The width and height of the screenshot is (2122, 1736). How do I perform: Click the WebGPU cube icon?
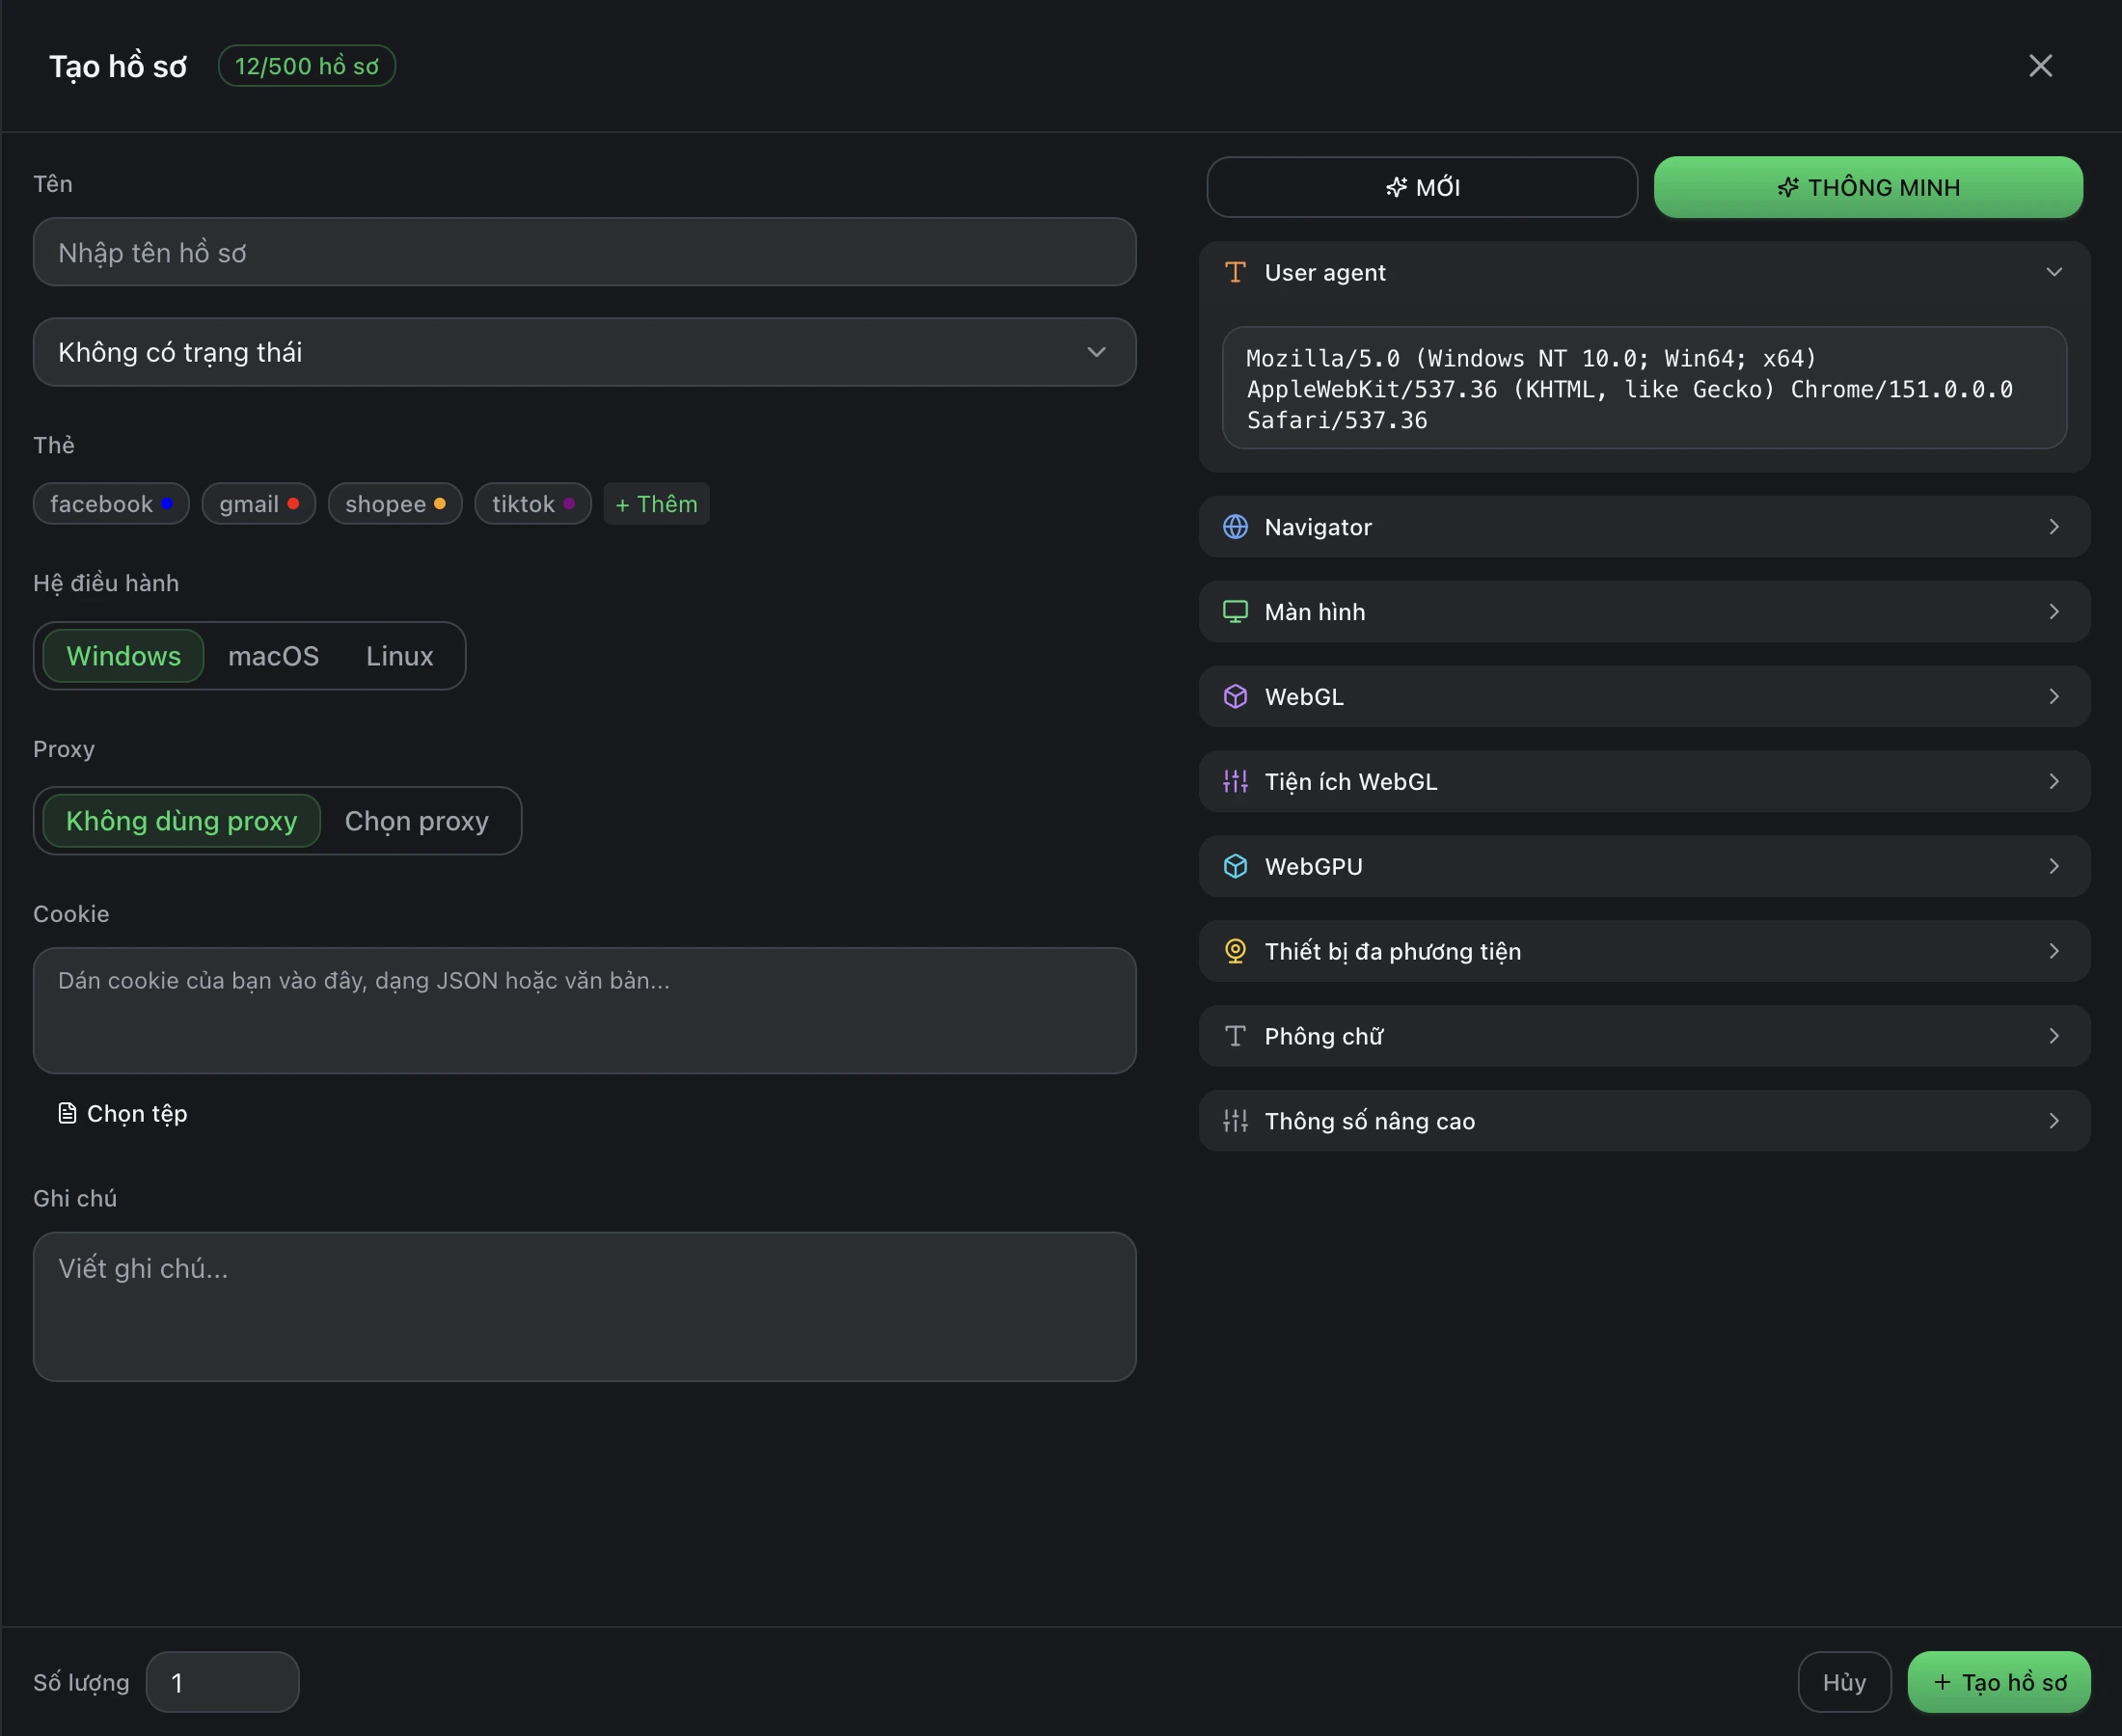[1235, 867]
